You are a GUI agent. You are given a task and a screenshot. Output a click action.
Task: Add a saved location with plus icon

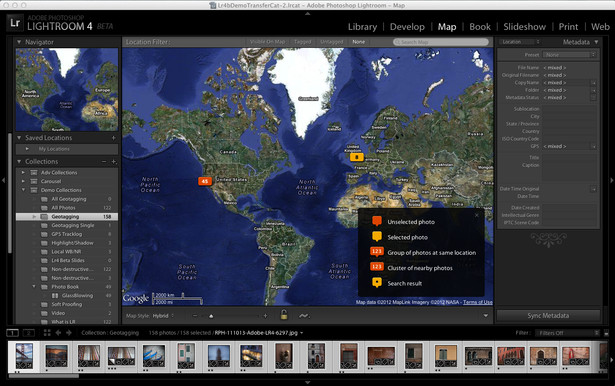point(113,138)
